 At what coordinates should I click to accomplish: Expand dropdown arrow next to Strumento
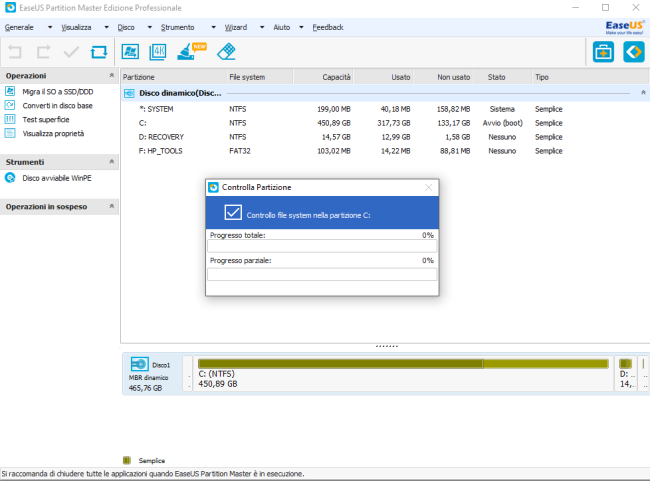213,27
